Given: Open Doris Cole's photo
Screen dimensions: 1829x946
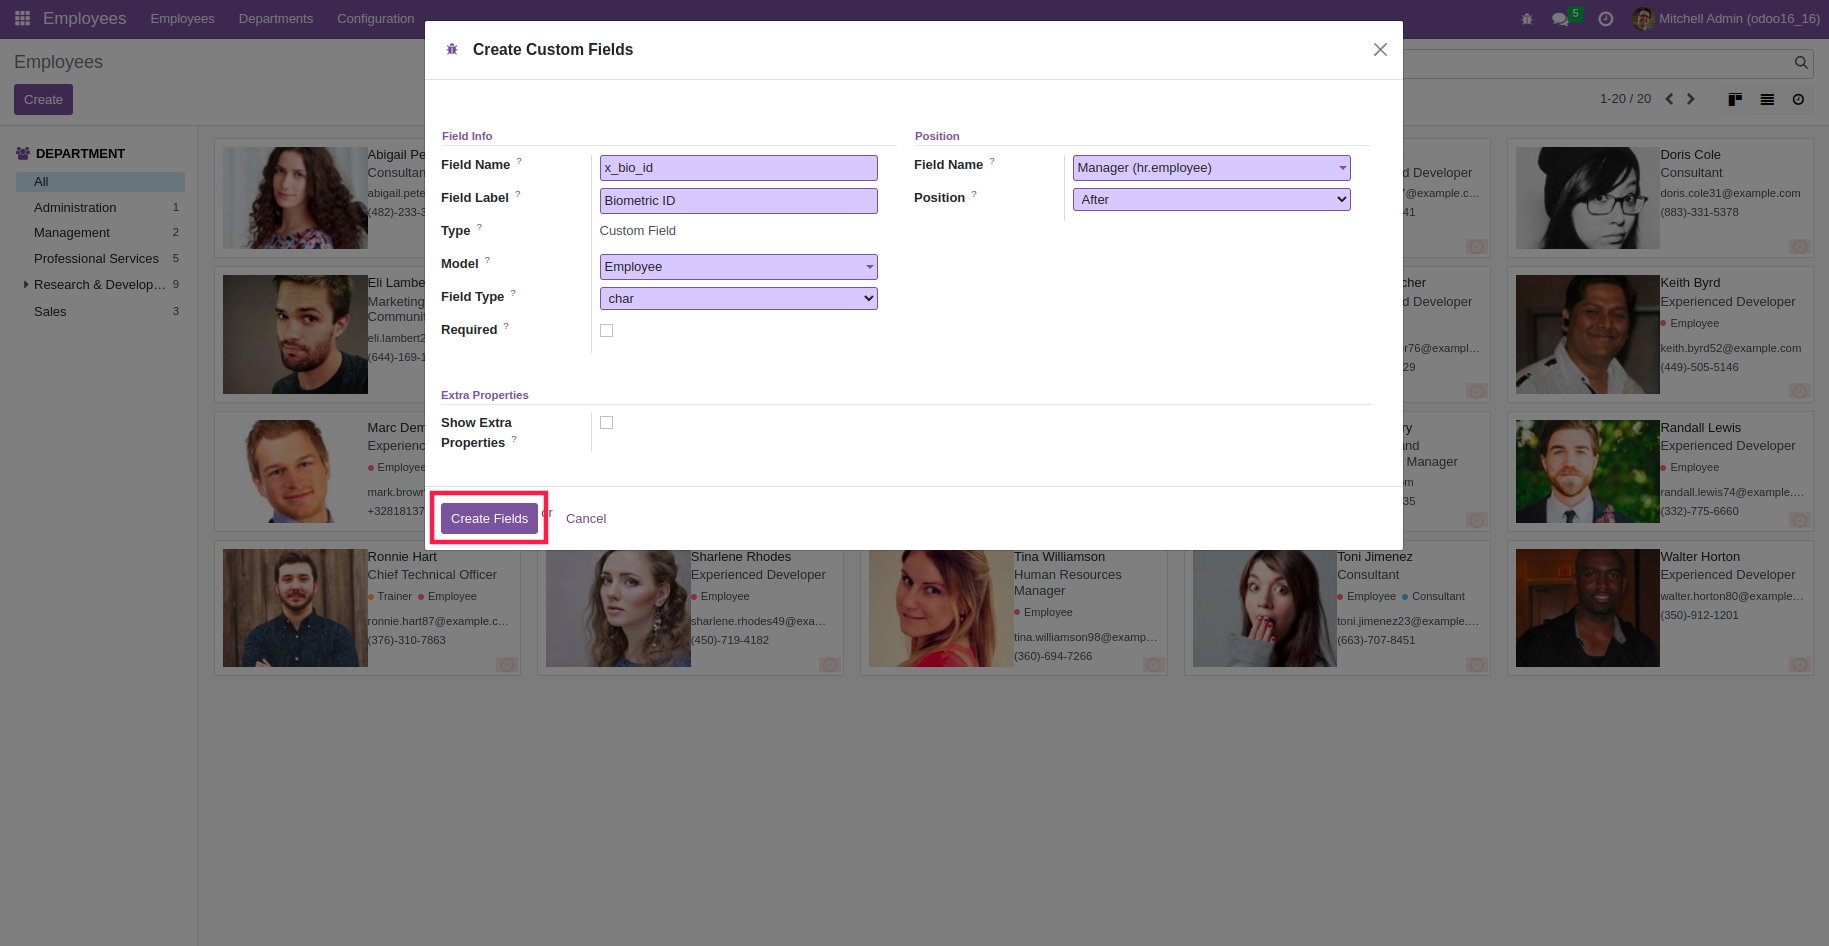Looking at the screenshot, I should [1587, 198].
